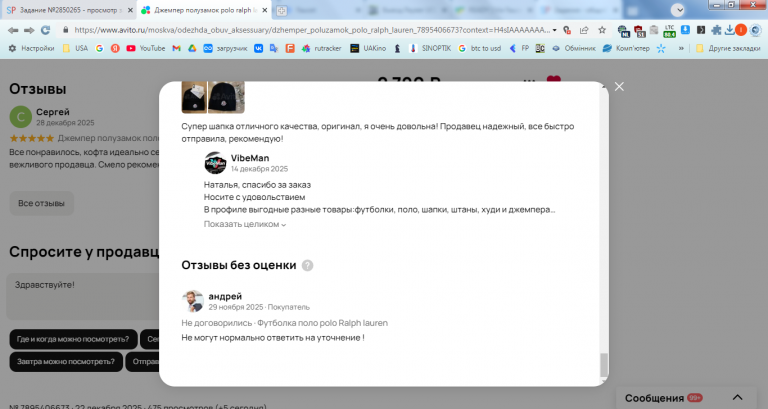Open the андрей reviewer name
The height and width of the screenshot is (409, 768).
(225, 296)
